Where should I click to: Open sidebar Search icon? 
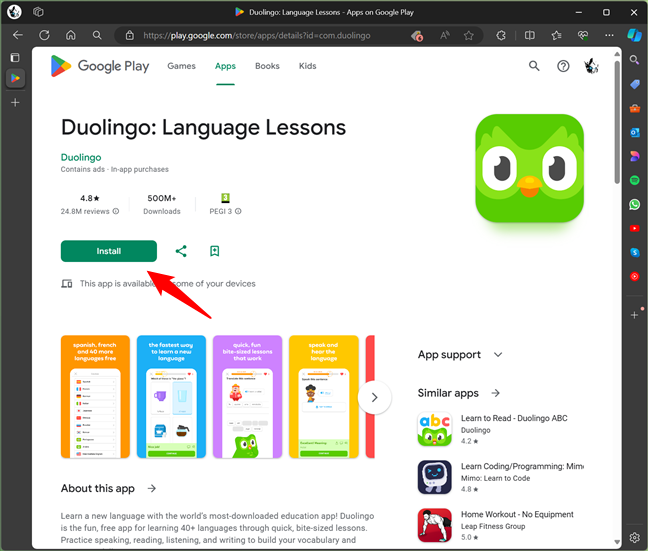(634, 60)
